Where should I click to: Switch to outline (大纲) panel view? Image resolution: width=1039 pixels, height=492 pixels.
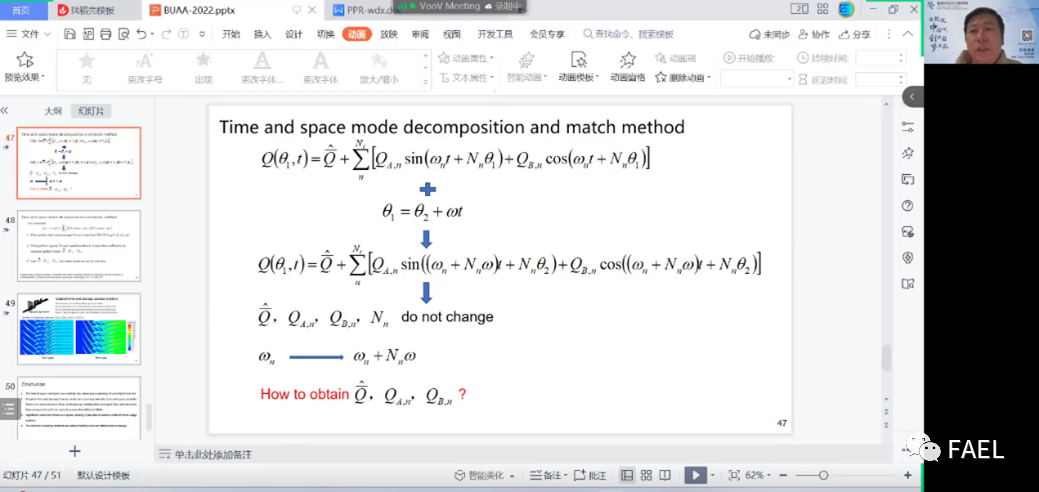[x=53, y=110]
